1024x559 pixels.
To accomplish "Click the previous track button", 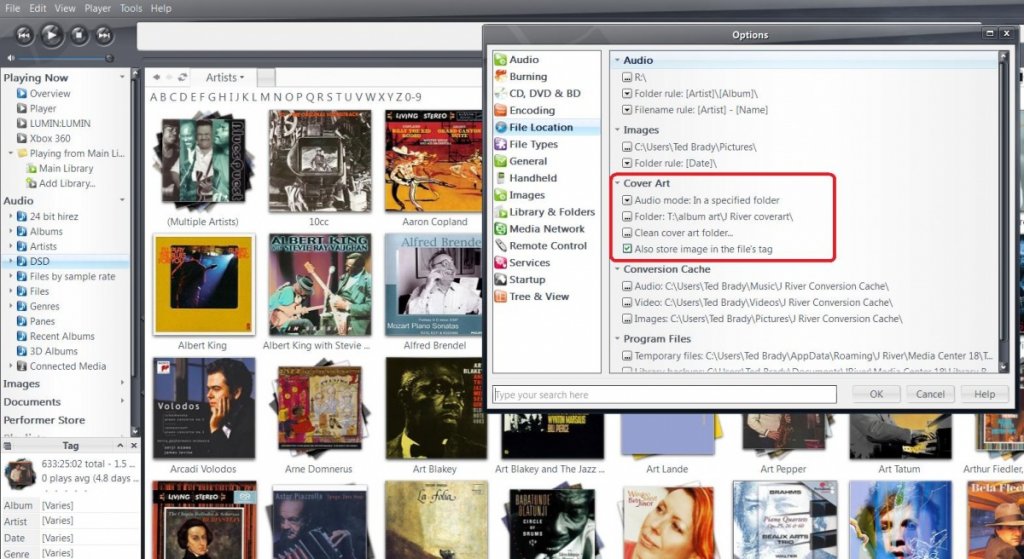I will click(24, 35).
